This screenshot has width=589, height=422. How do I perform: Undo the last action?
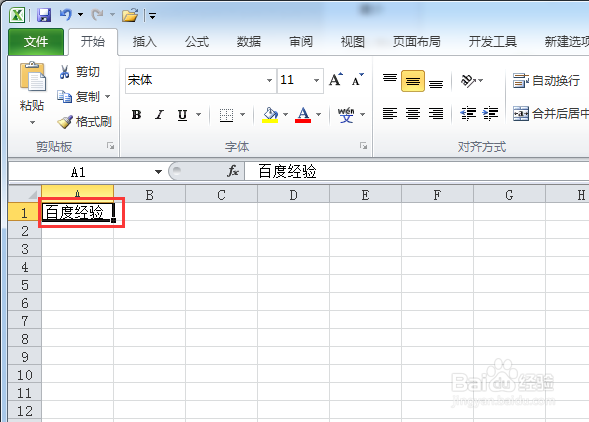[66, 15]
